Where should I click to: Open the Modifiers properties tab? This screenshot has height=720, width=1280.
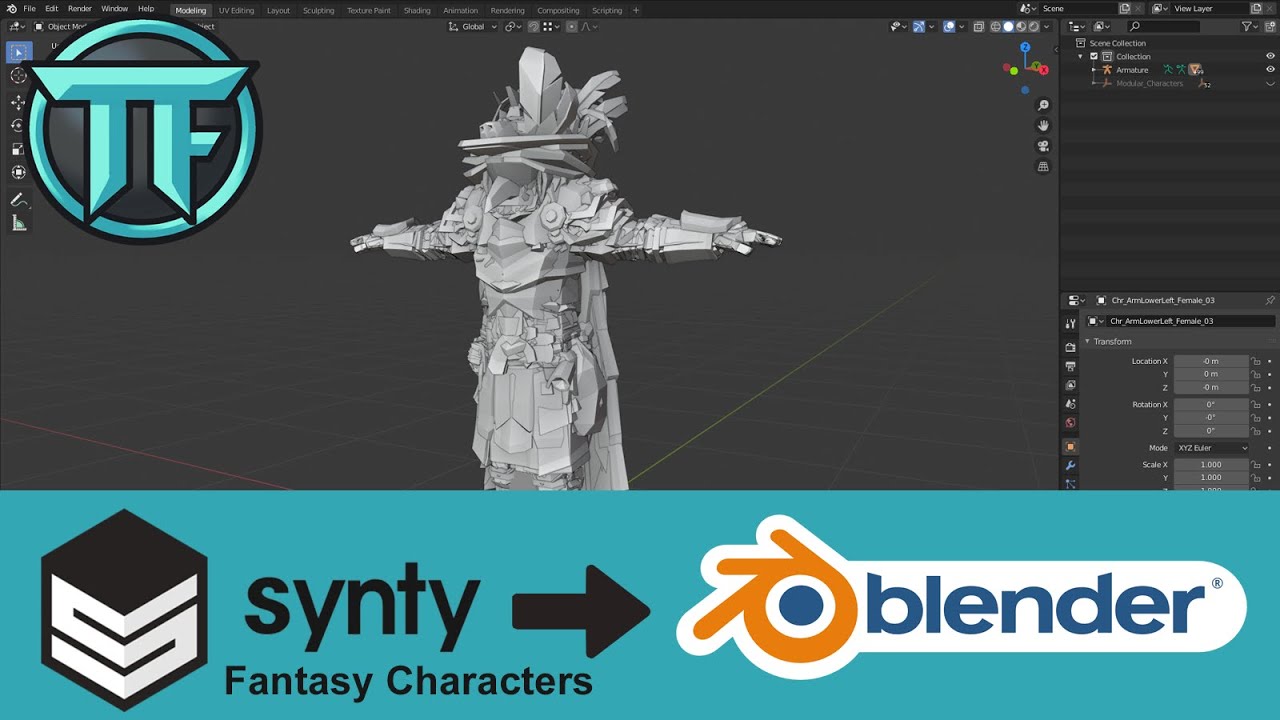[1071, 466]
